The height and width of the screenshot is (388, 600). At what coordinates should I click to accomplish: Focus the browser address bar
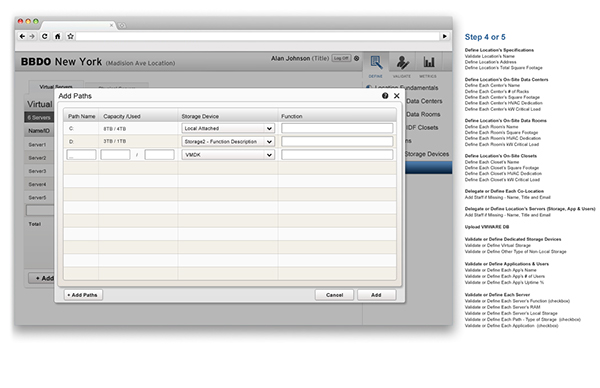(258, 36)
